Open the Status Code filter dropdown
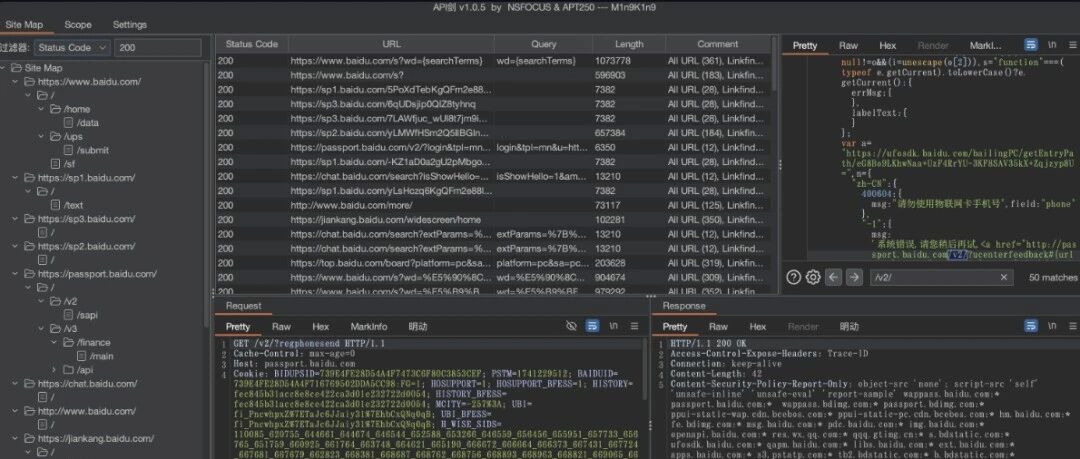Screen dimensions: 1080x459 click(x=72, y=48)
